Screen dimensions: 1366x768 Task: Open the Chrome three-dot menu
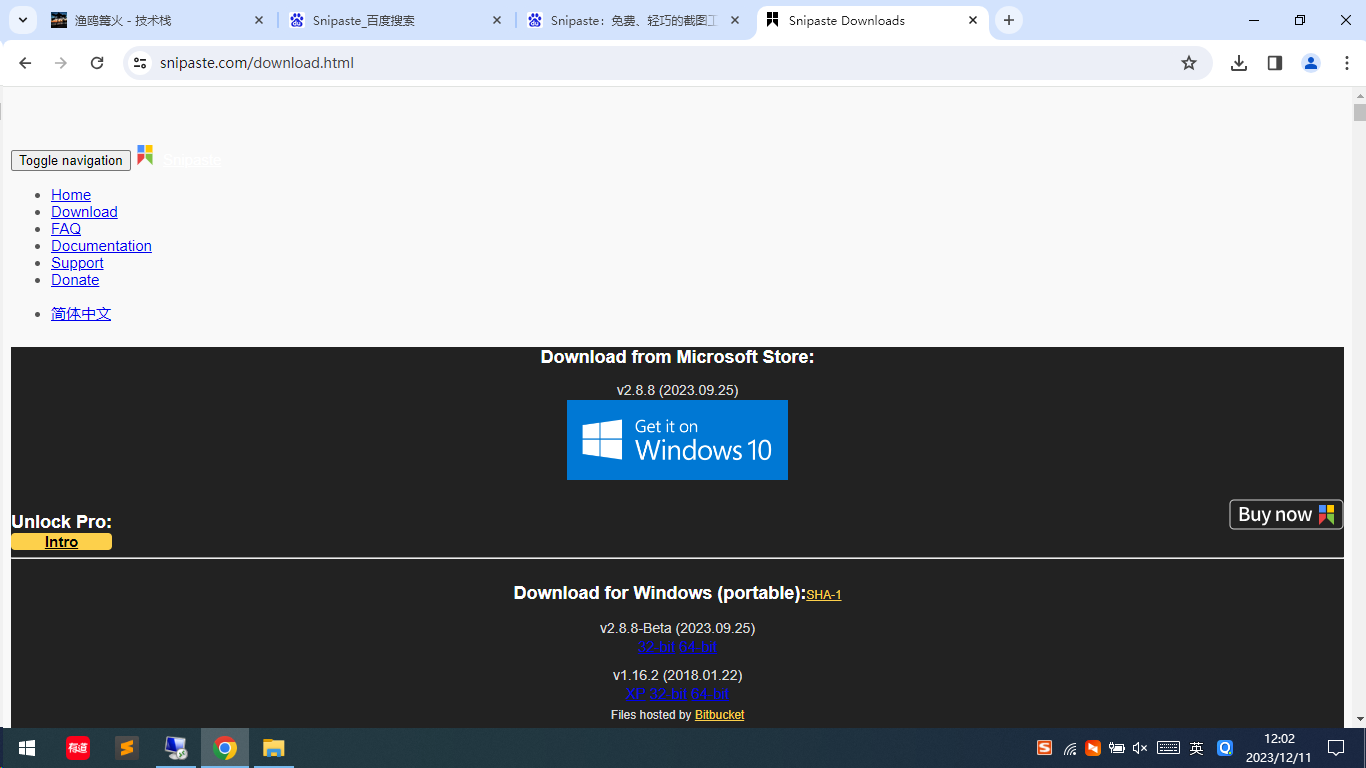point(1347,63)
